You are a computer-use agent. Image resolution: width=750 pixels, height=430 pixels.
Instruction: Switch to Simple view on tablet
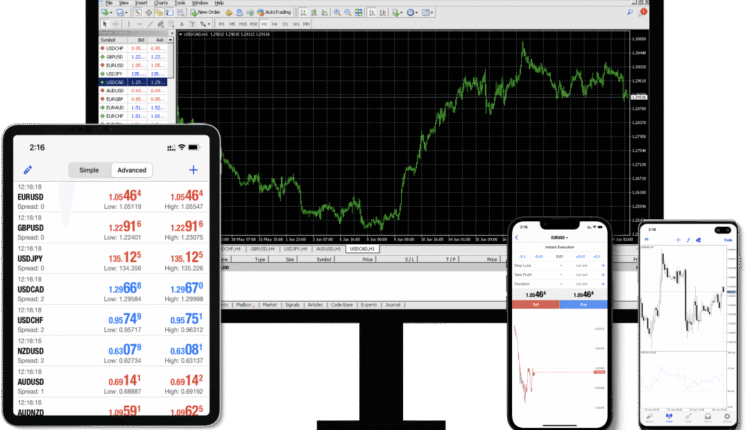[90, 170]
